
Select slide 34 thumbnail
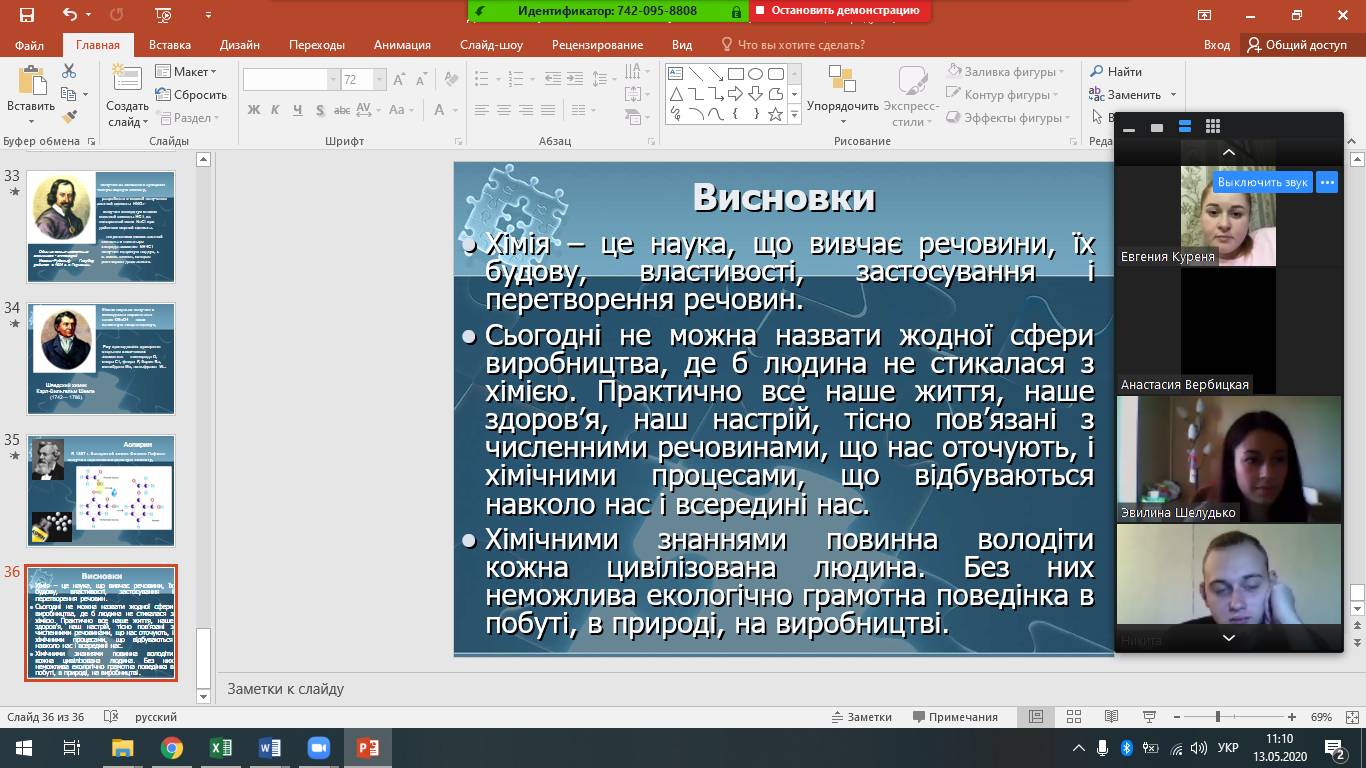pyautogui.click(x=101, y=358)
